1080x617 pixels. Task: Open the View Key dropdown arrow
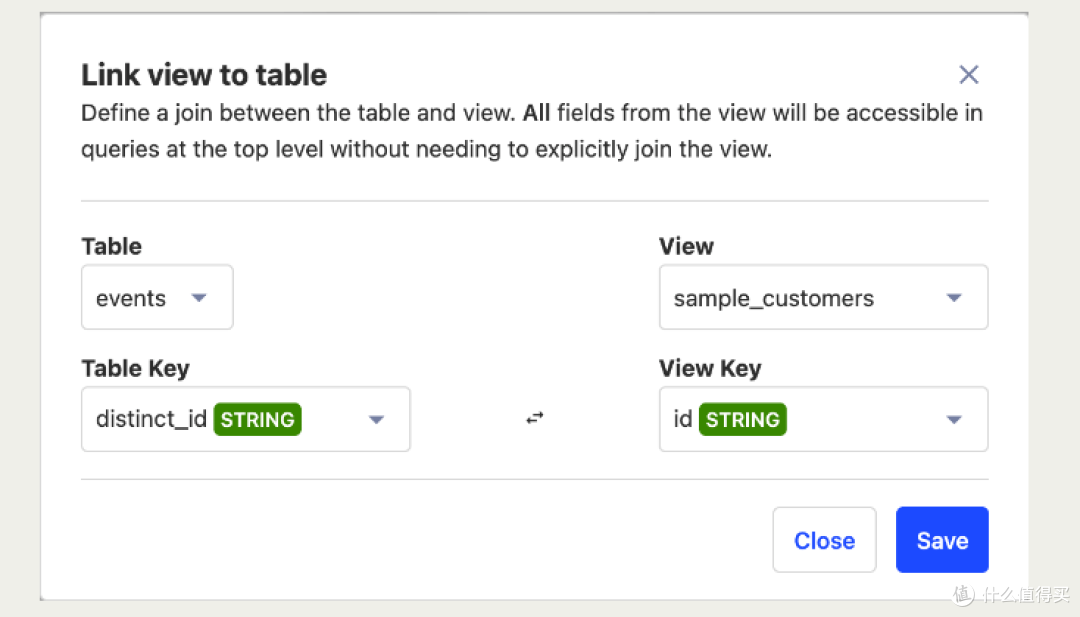tap(954, 419)
